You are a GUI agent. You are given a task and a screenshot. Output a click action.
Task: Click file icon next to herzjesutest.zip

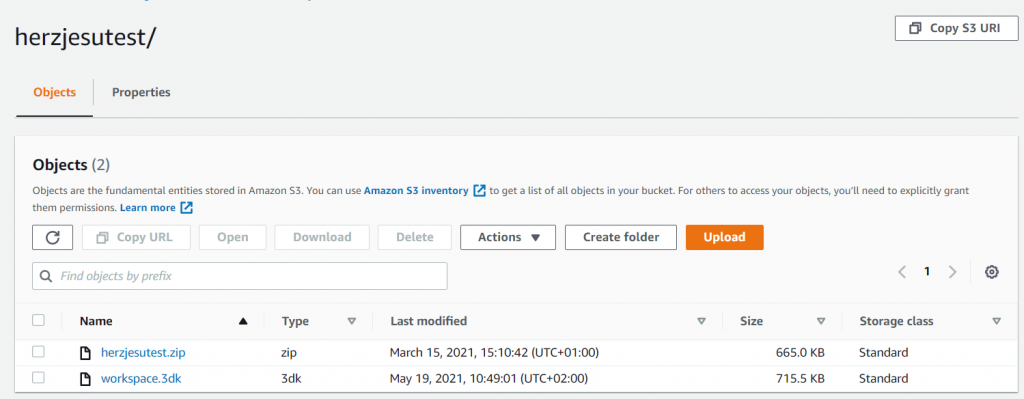(x=85, y=353)
